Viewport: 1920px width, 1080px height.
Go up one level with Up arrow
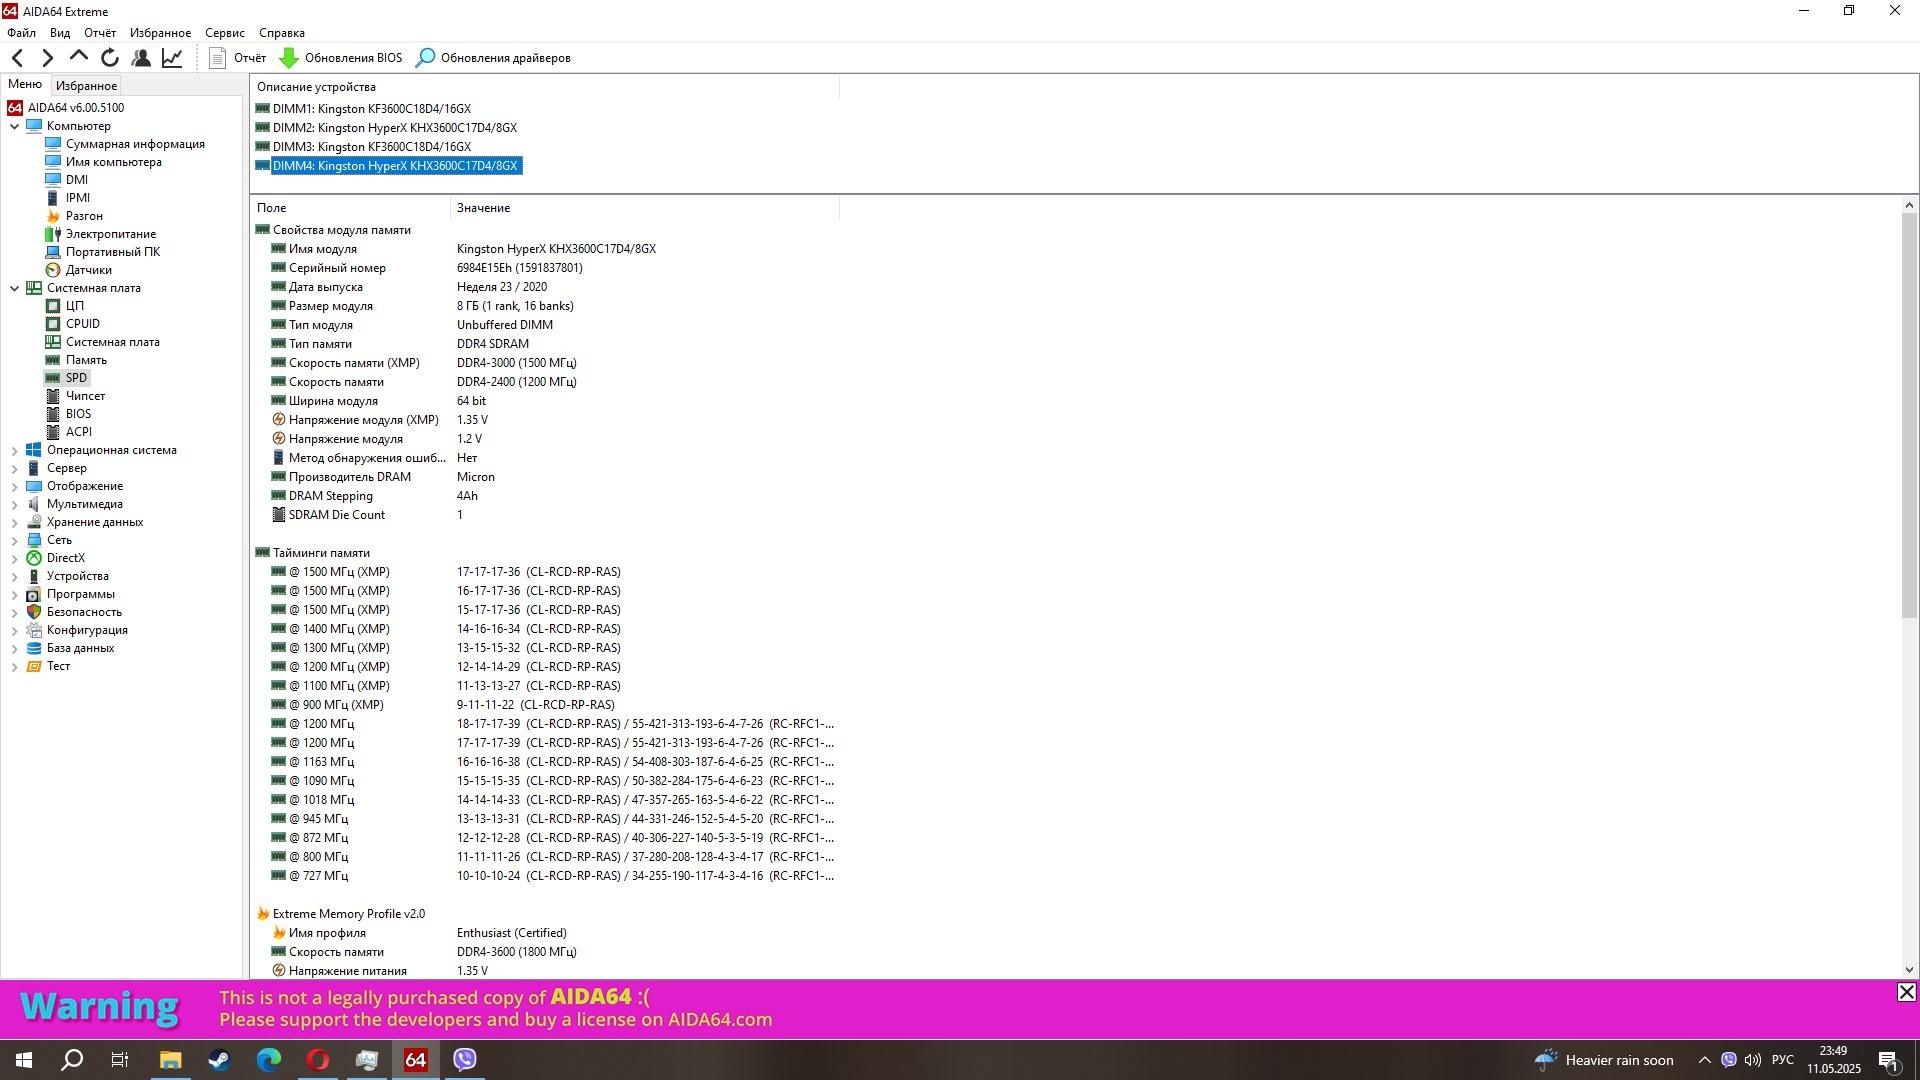78,57
